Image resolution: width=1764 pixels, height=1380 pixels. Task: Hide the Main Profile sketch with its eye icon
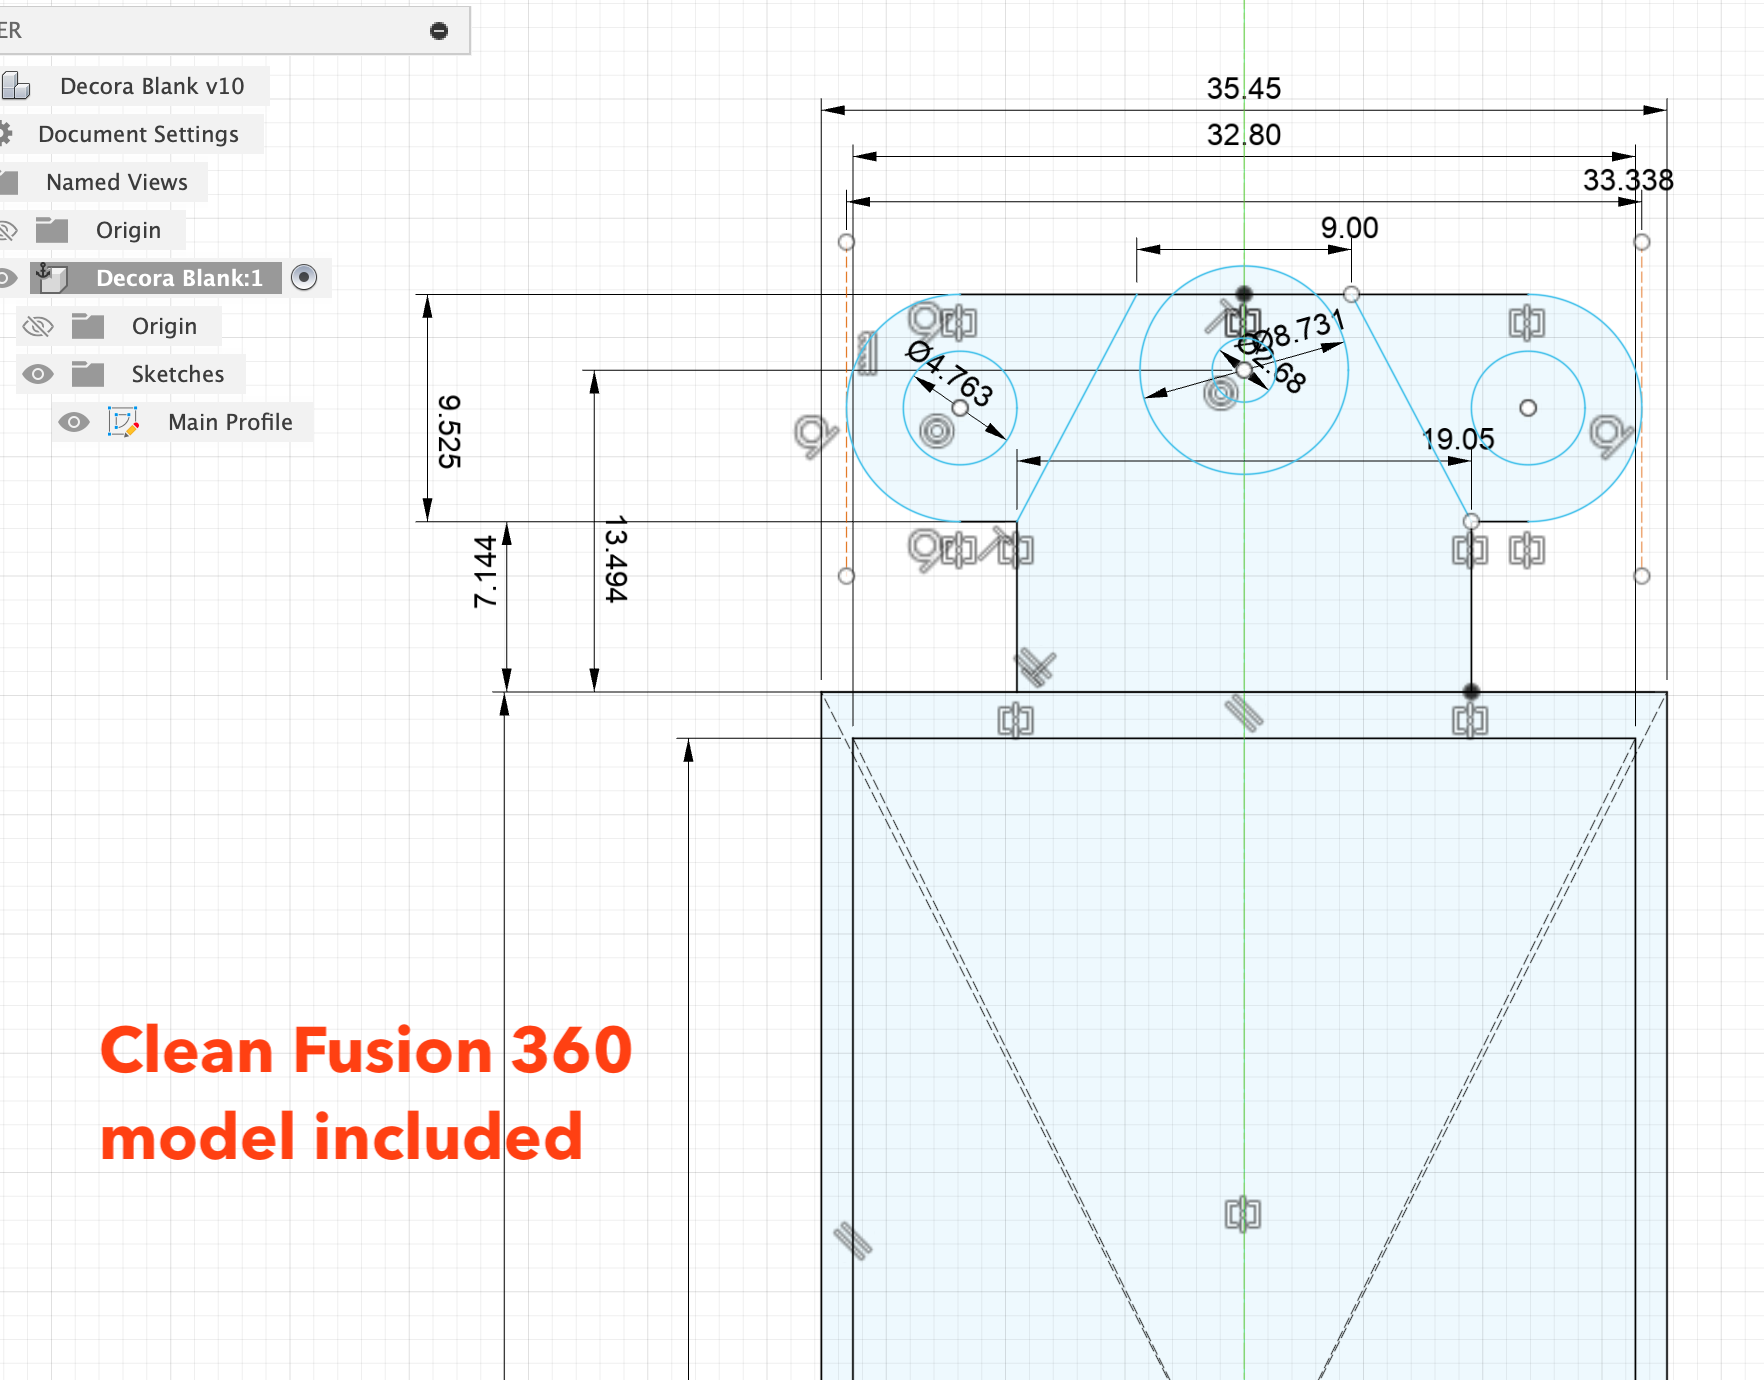click(x=73, y=422)
